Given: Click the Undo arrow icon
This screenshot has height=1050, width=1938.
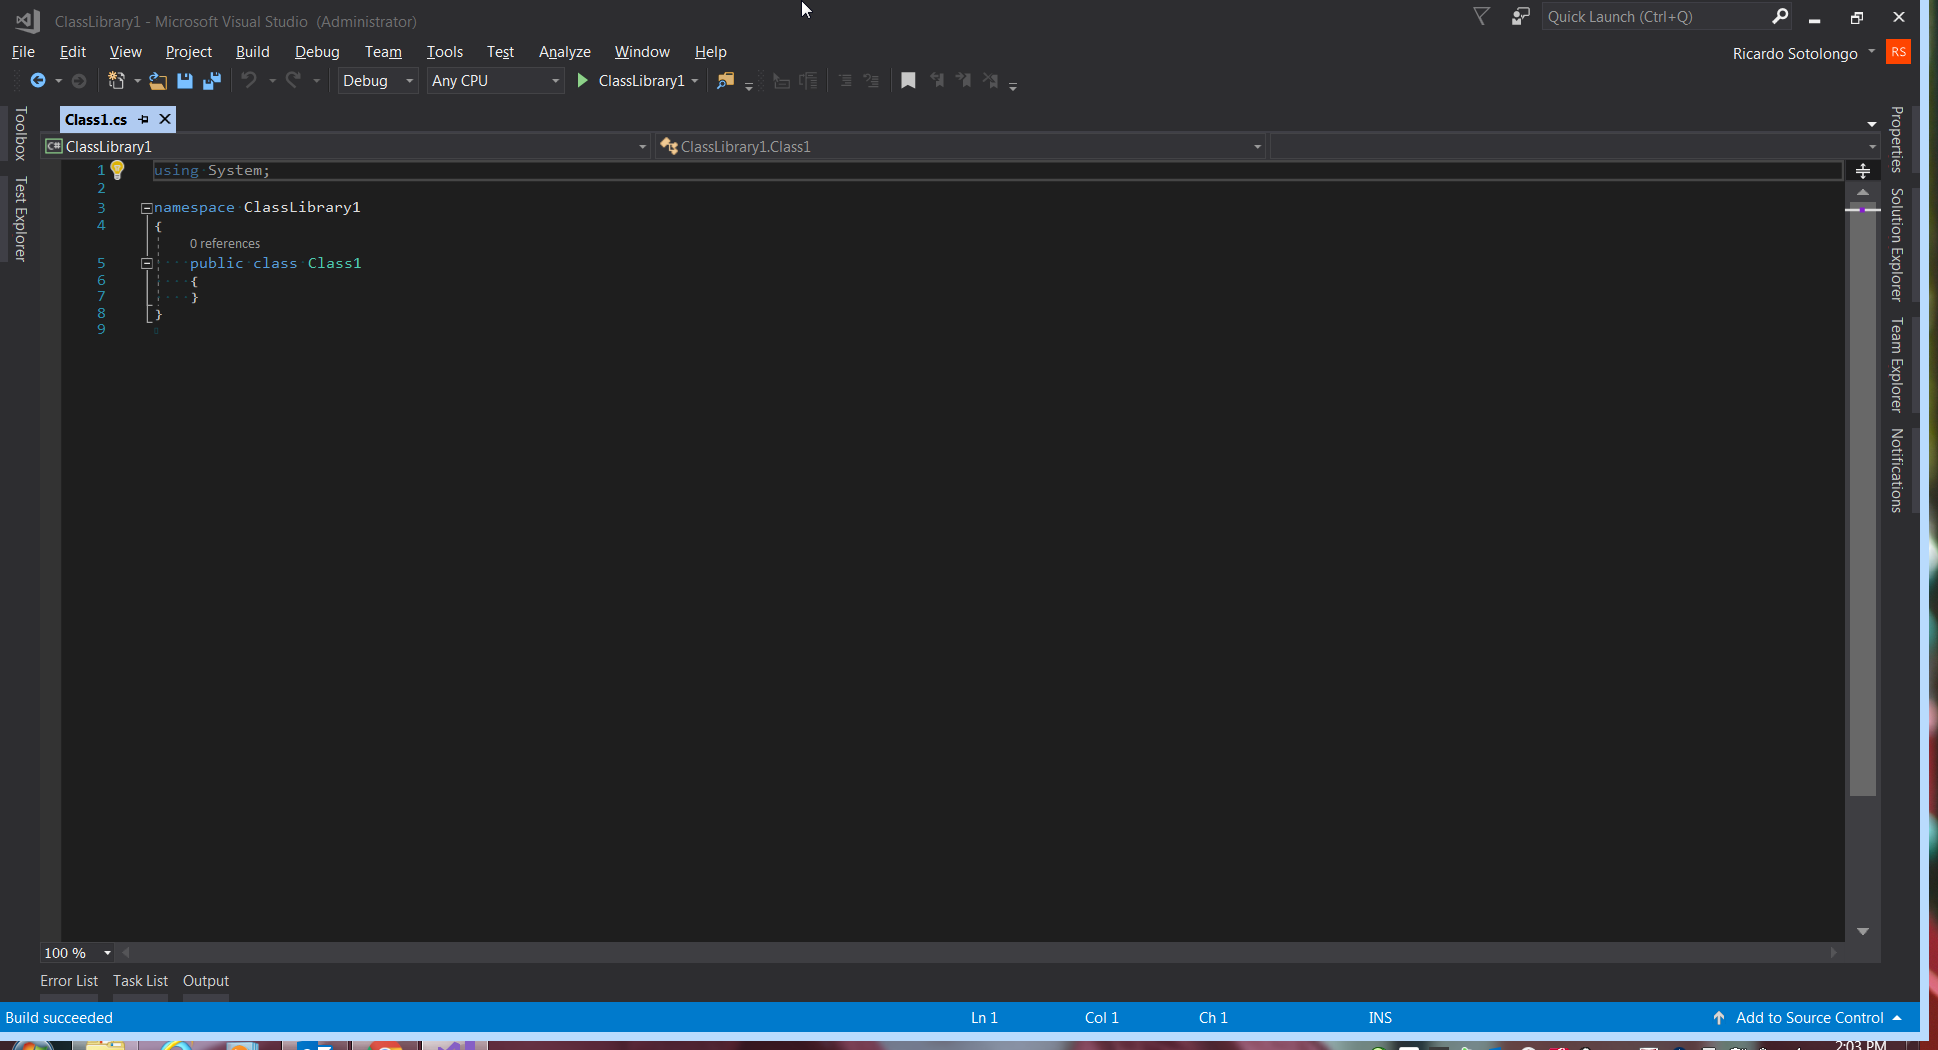Looking at the screenshot, I should (249, 80).
